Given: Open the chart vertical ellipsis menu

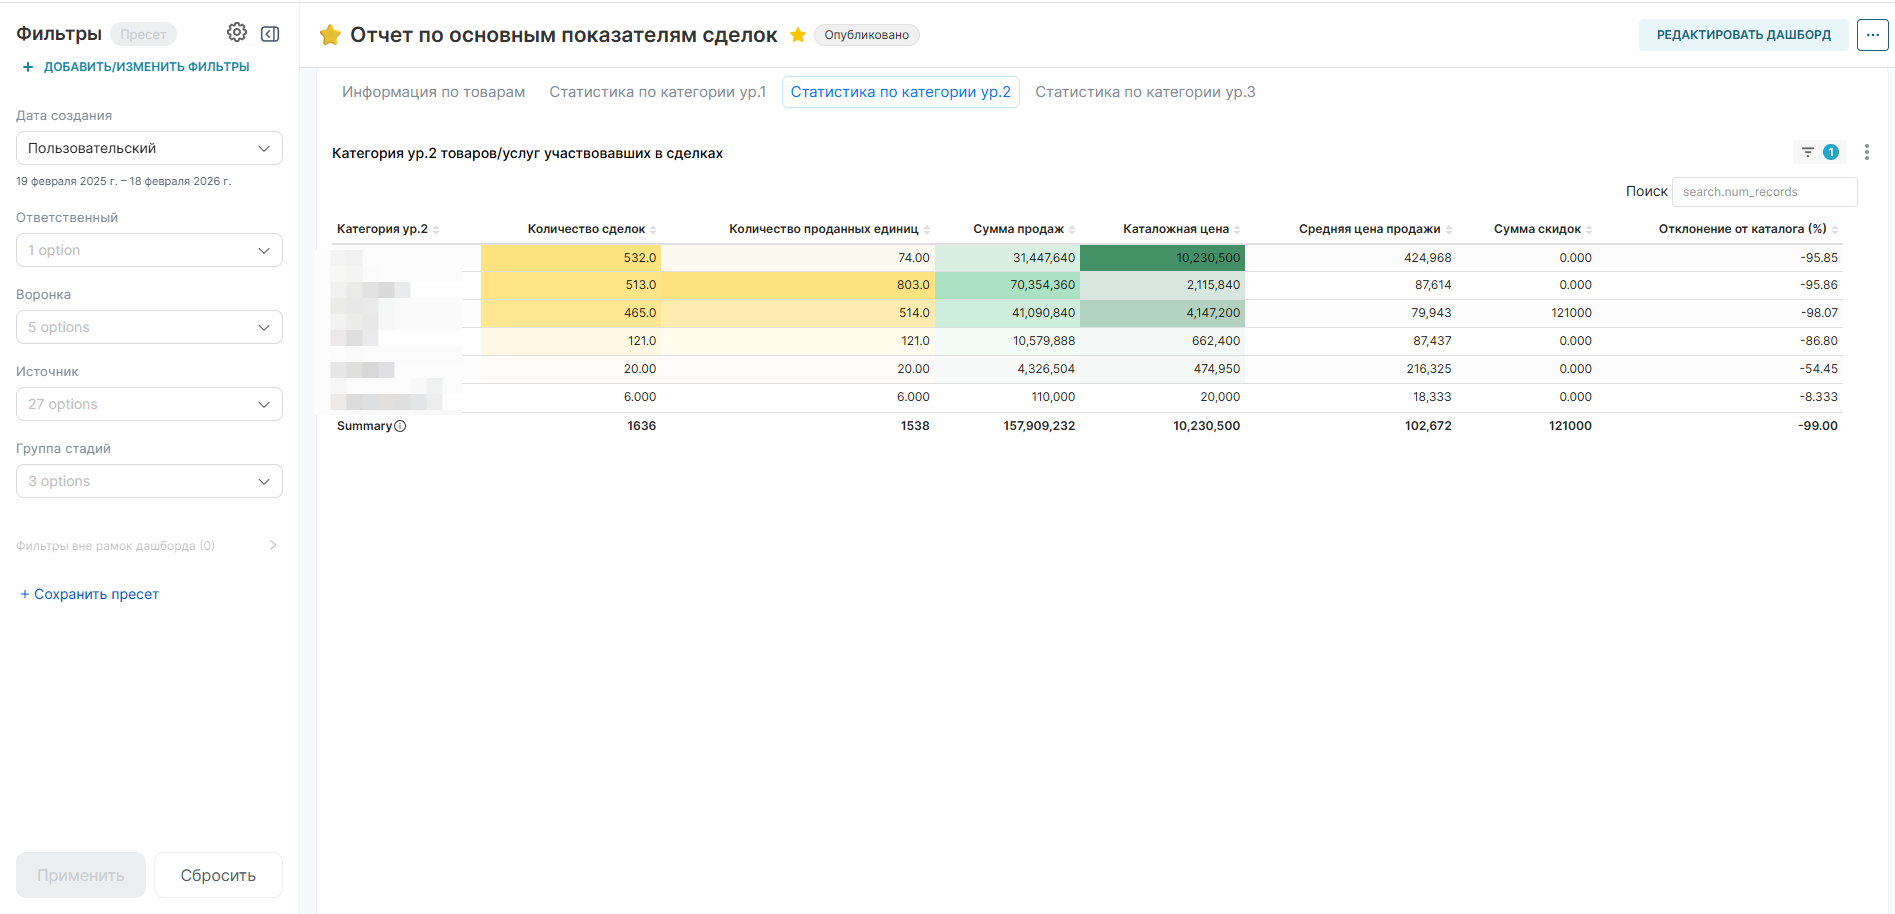Looking at the screenshot, I should pos(1866,152).
